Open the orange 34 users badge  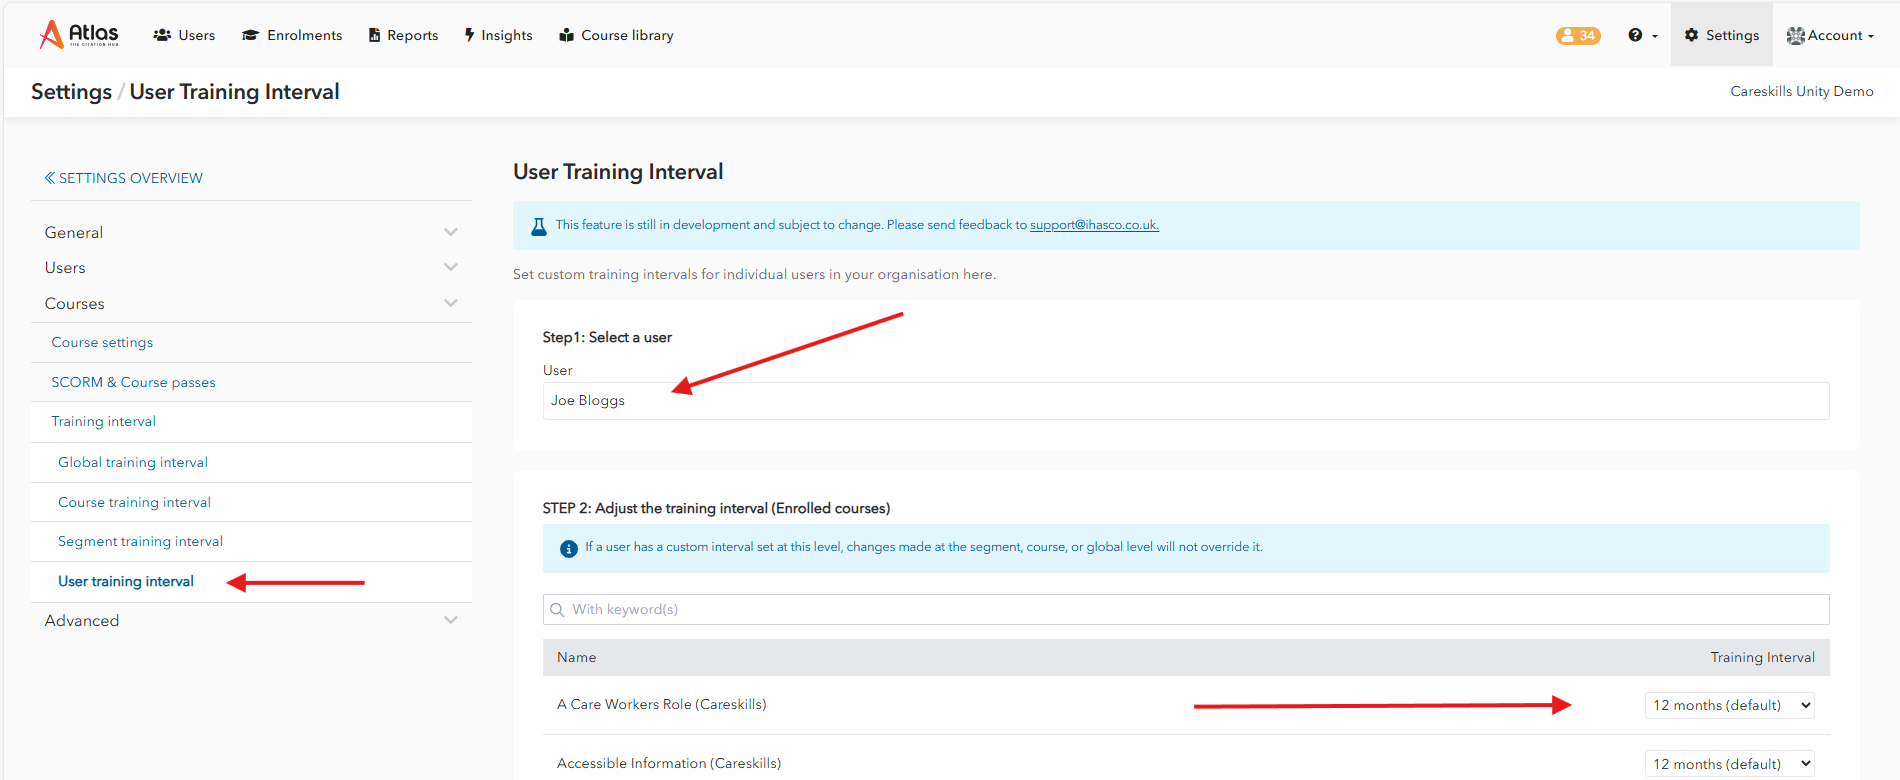(x=1578, y=36)
